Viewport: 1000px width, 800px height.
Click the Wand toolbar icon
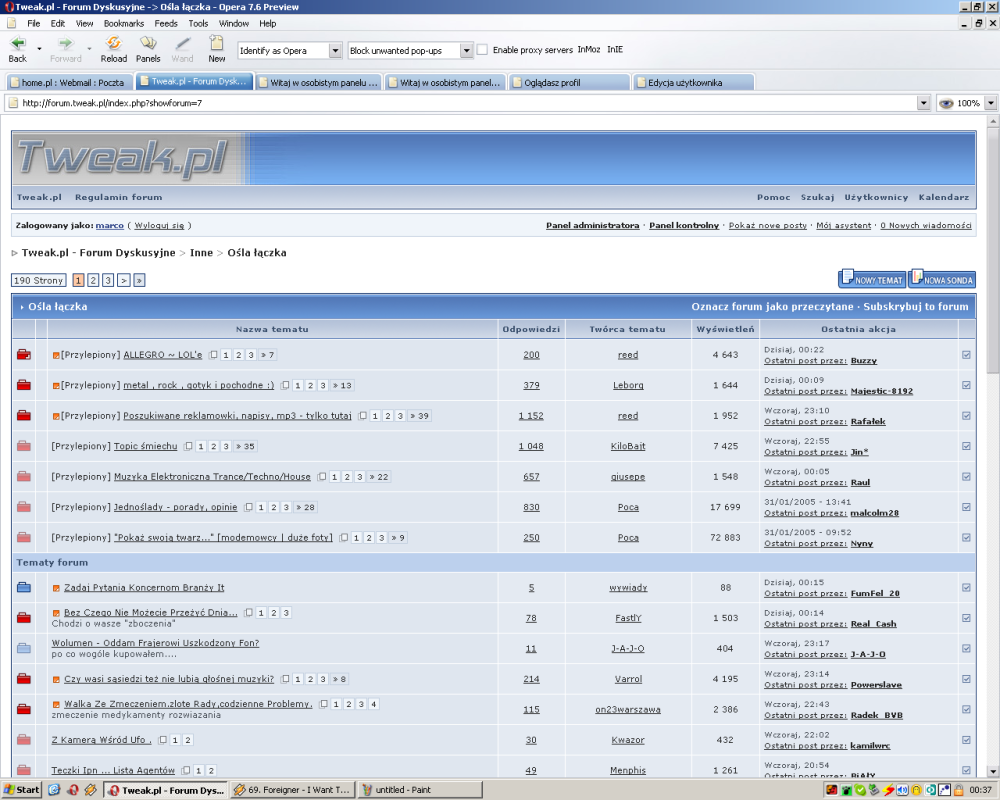click(182, 43)
